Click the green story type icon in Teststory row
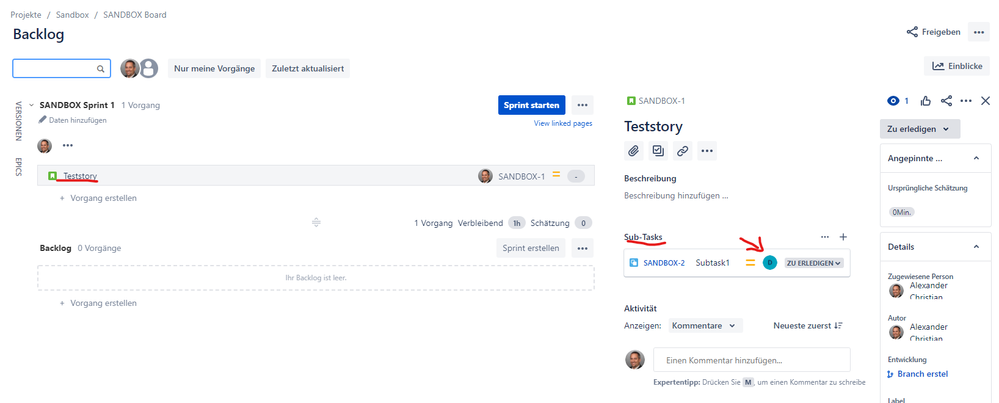This screenshot has height=403, width=999. pos(52,176)
